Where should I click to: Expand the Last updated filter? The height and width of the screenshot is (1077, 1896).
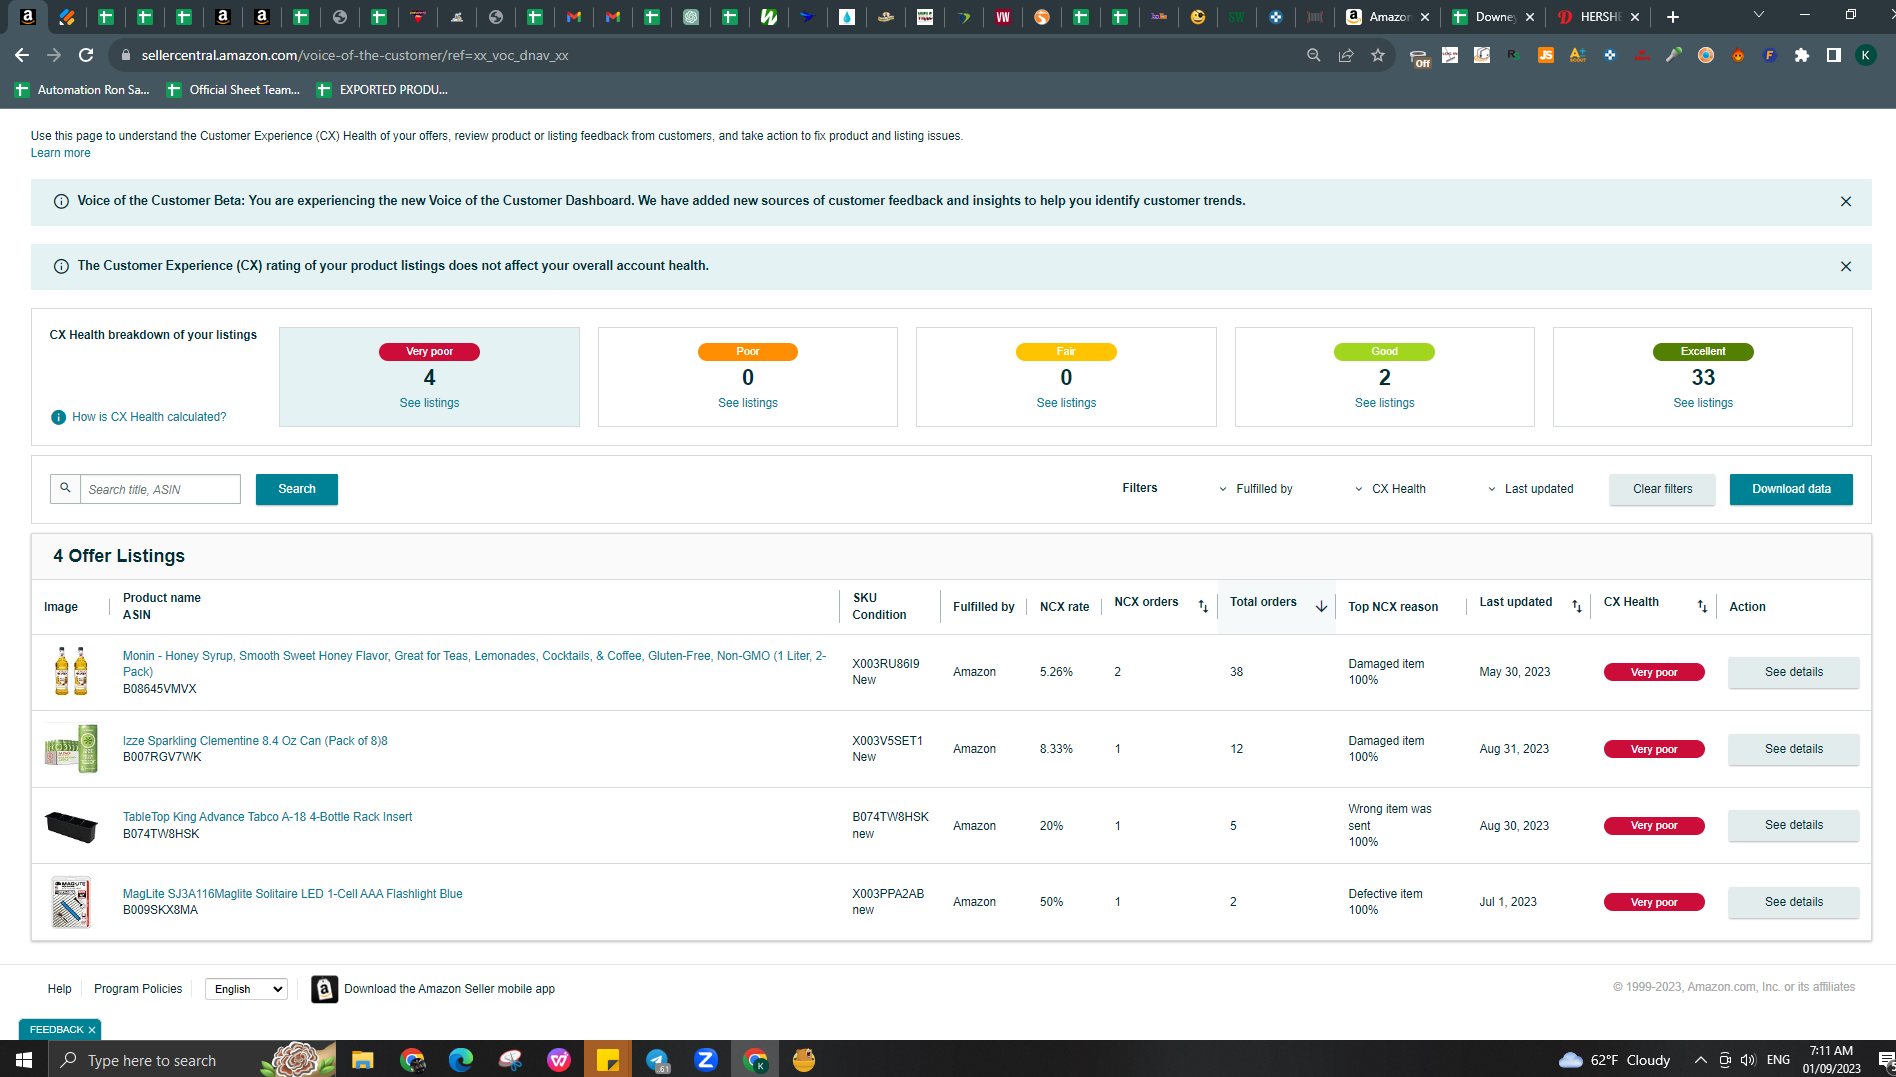[1531, 489]
